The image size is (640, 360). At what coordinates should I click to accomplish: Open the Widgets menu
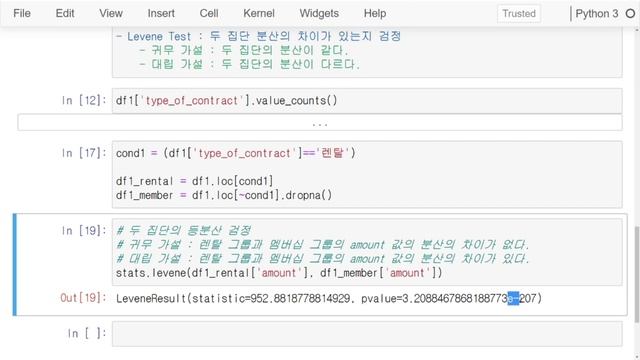[319, 13]
